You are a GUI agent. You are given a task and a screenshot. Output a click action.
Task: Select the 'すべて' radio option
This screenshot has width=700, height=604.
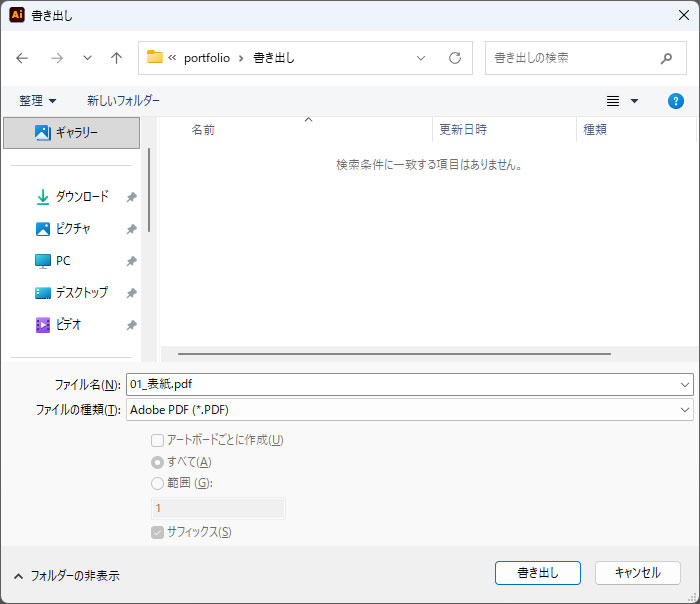(157, 462)
